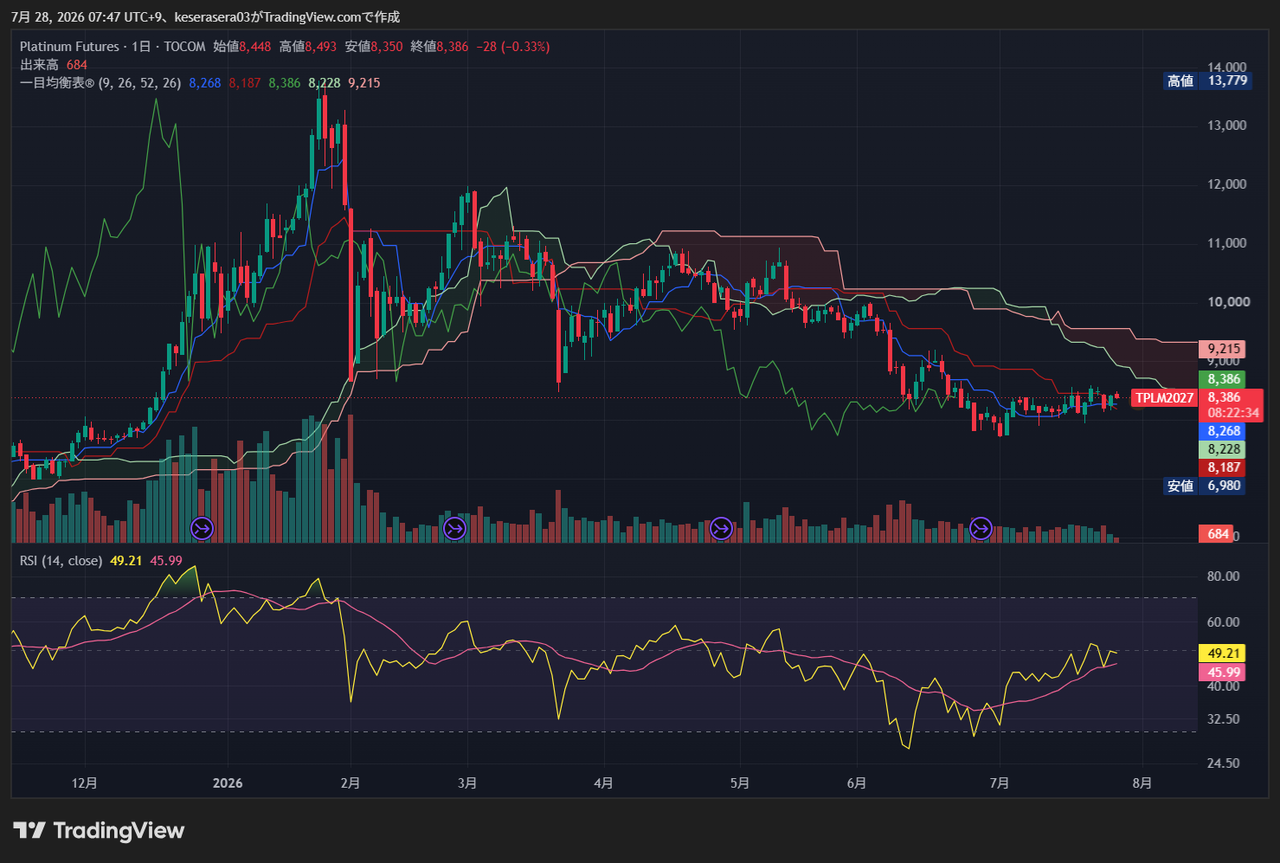Click the snapshot creation date and author line

point(205,16)
